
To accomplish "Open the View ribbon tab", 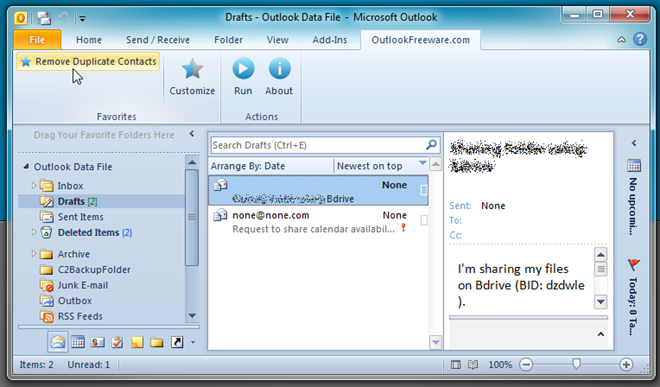I will coord(277,40).
